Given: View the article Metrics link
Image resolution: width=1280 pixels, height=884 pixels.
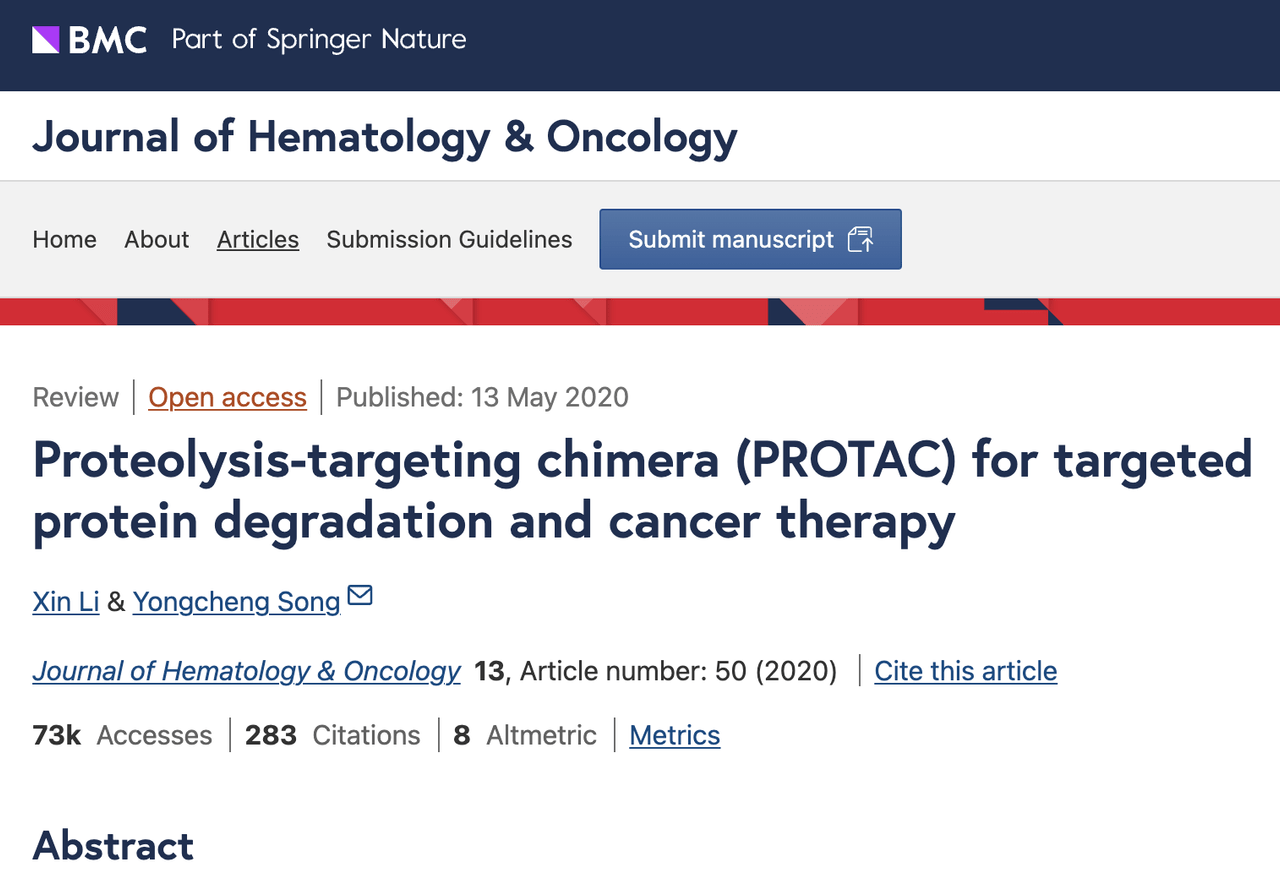Looking at the screenshot, I should pos(674,736).
